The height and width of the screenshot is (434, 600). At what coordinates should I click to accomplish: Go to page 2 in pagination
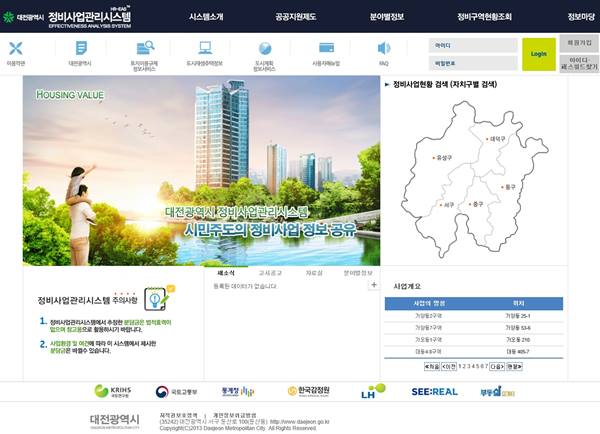tap(462, 366)
